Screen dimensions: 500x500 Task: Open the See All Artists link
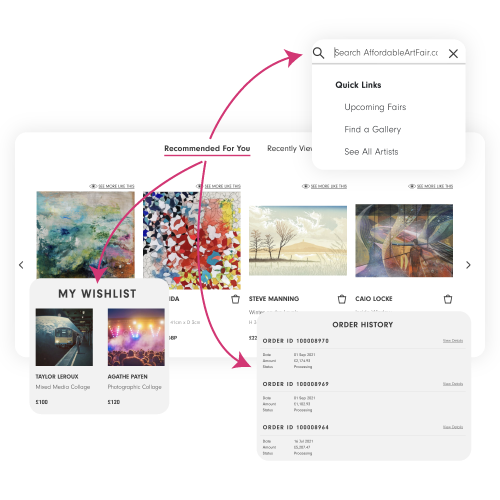[x=371, y=152]
